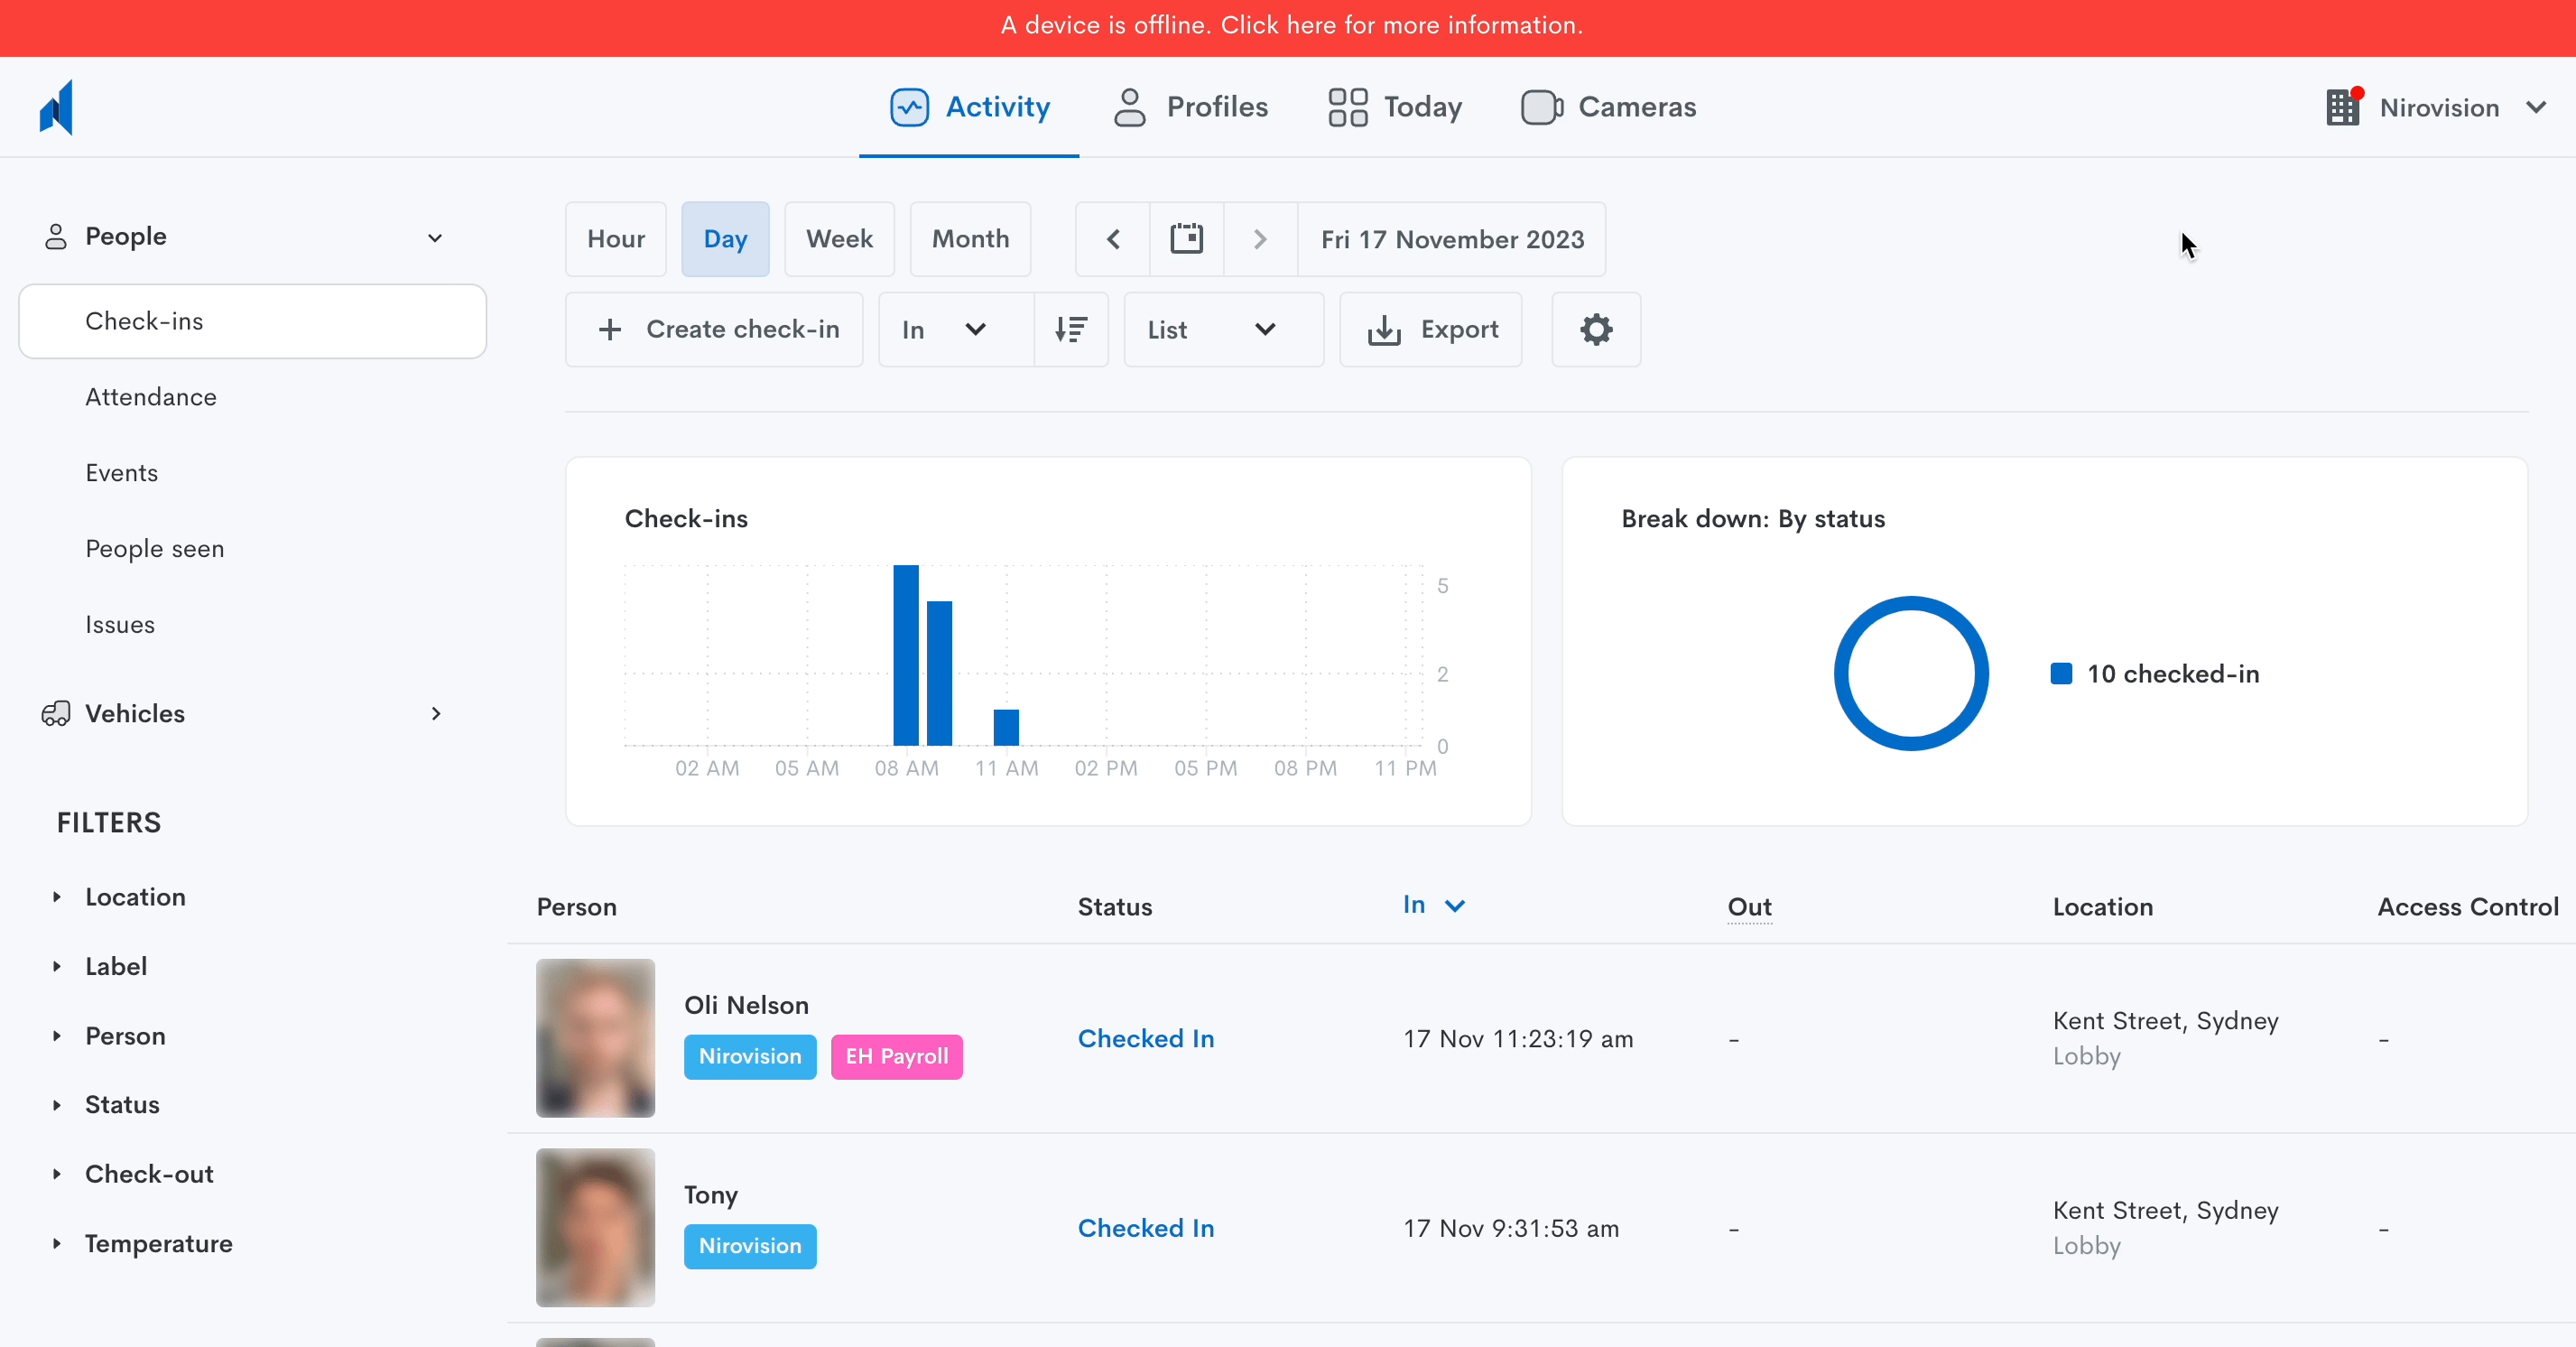Open settings gear icon
Viewport: 2576px width, 1347px height.
1597,329
